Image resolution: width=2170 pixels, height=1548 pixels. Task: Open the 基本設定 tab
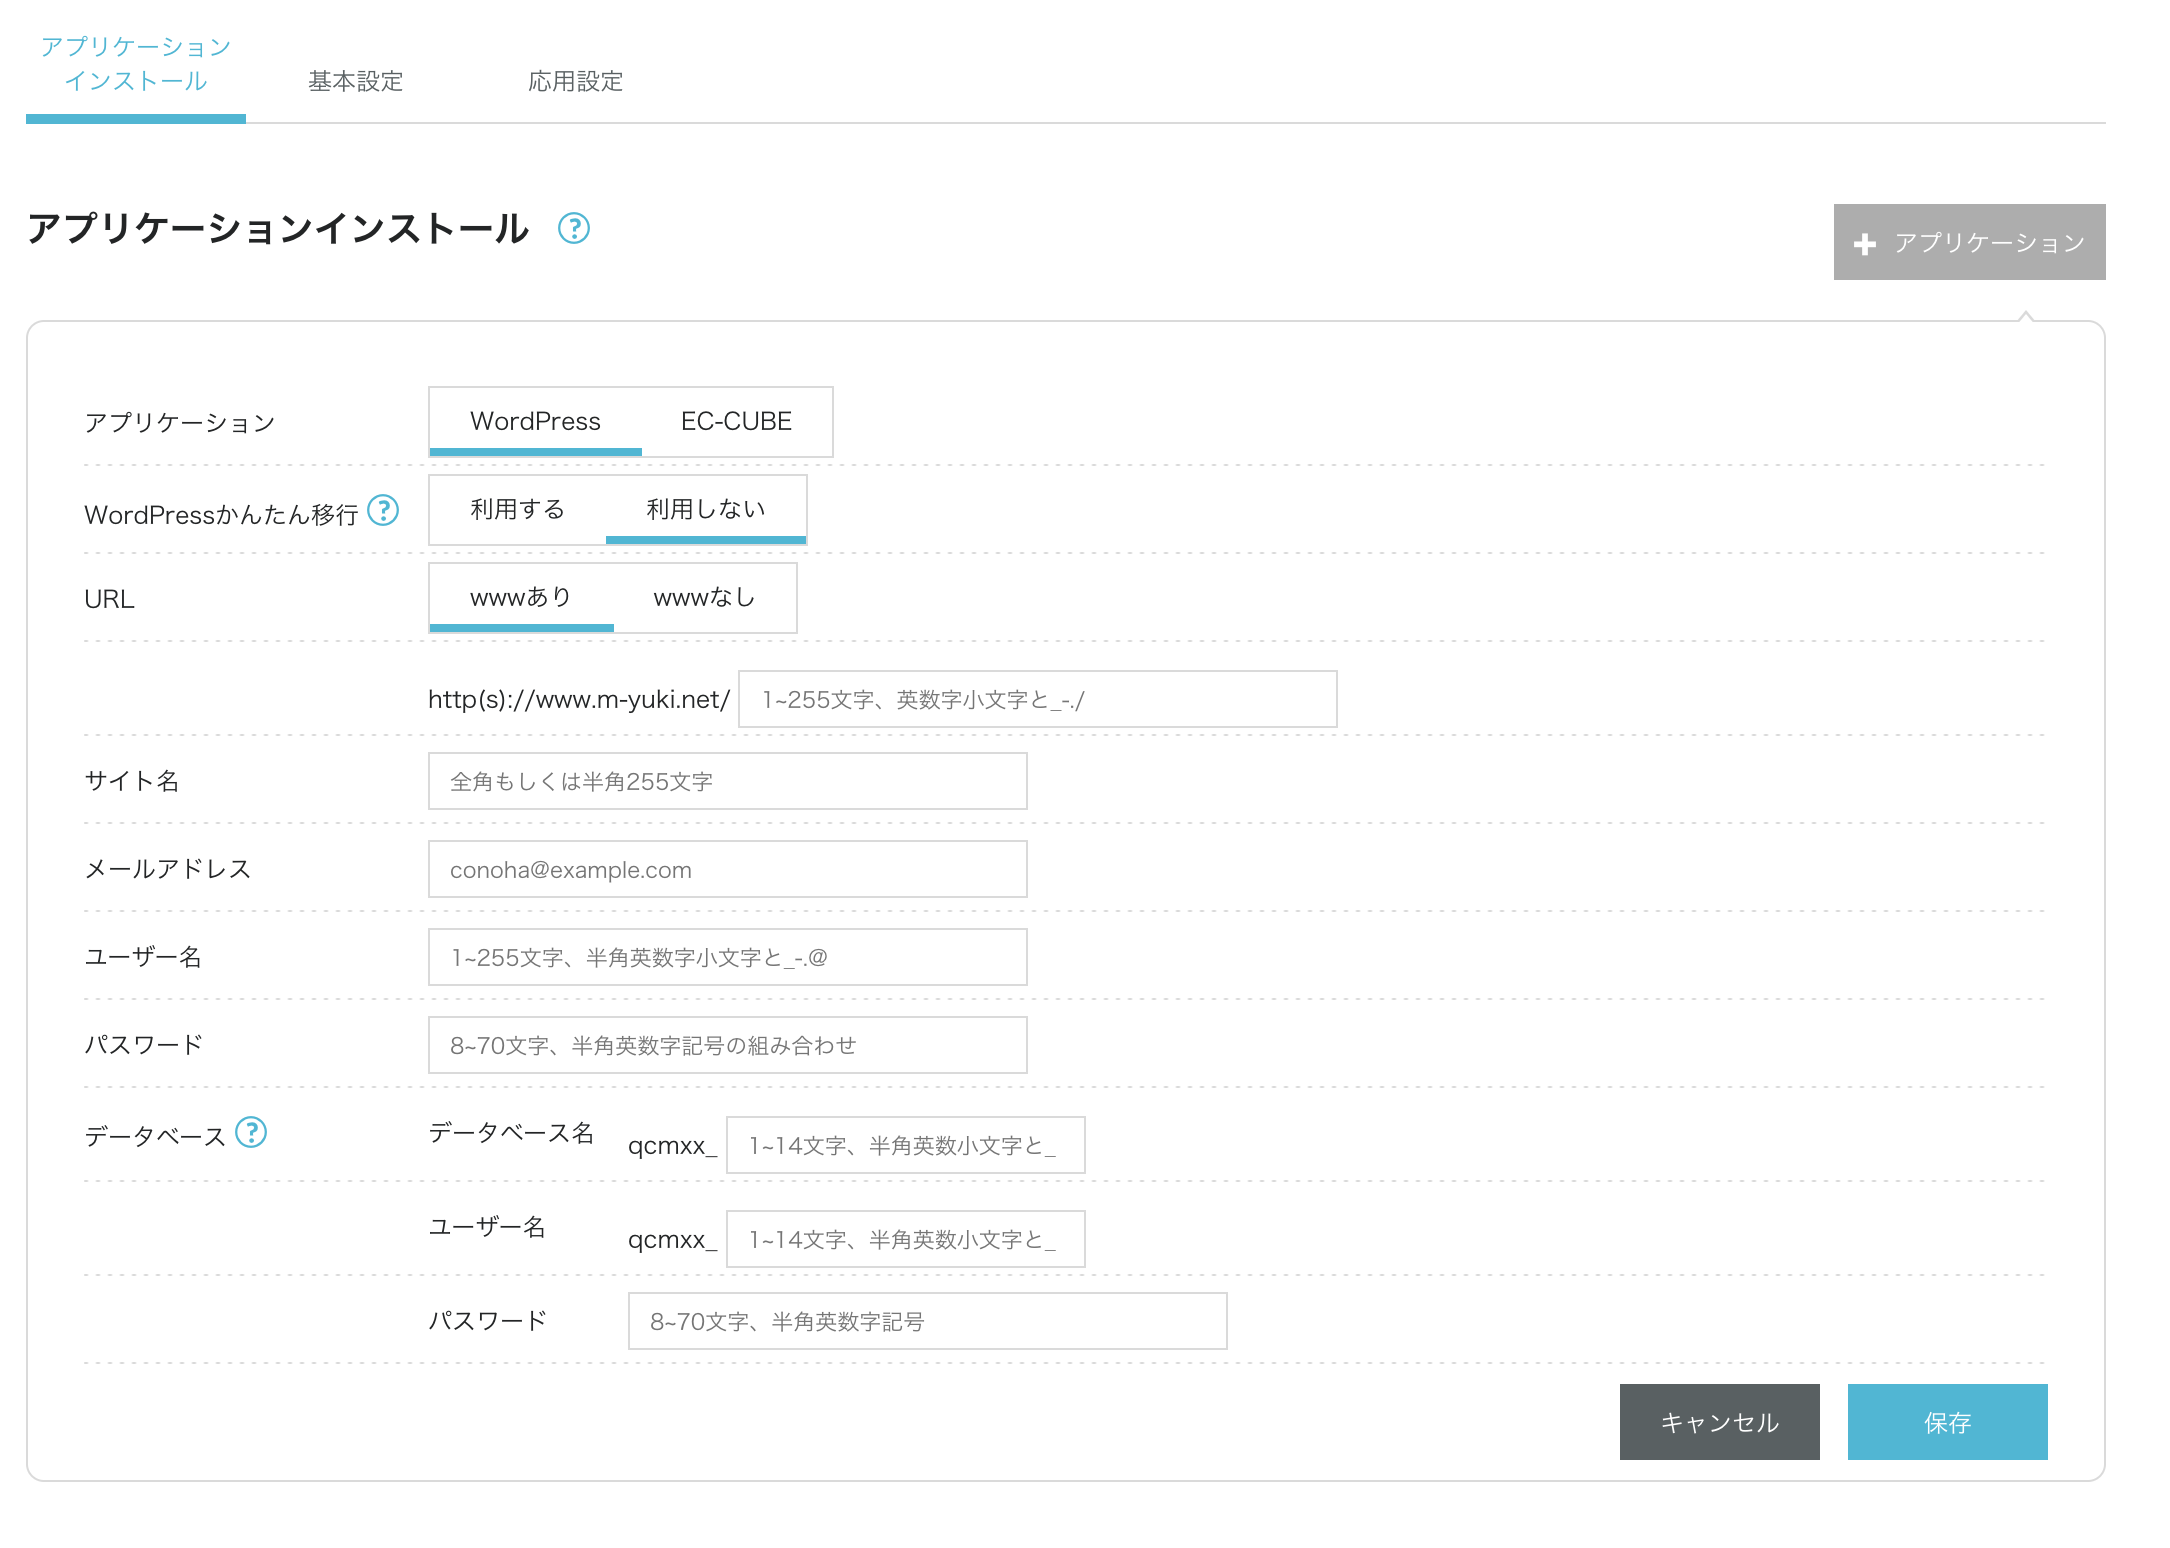click(356, 81)
